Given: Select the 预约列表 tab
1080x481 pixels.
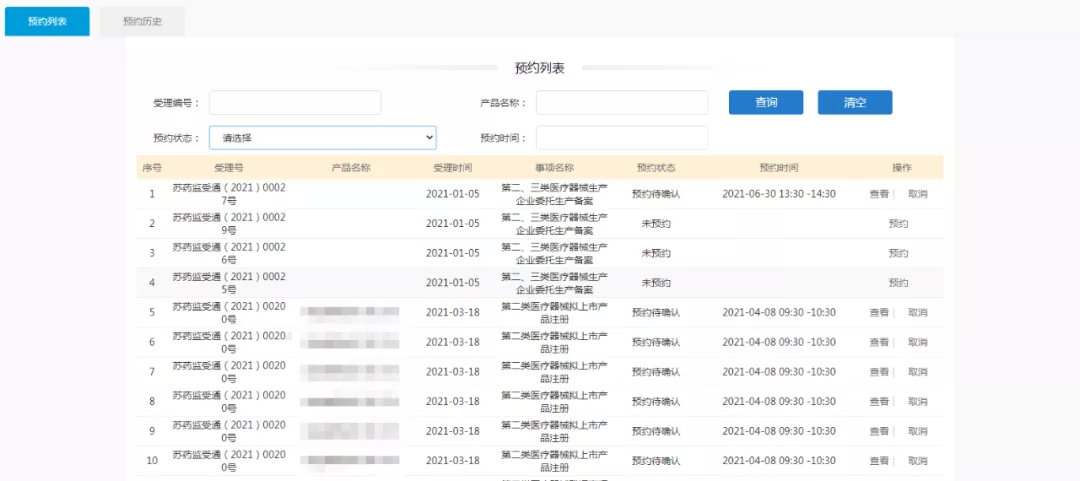Looking at the screenshot, I should (47, 22).
